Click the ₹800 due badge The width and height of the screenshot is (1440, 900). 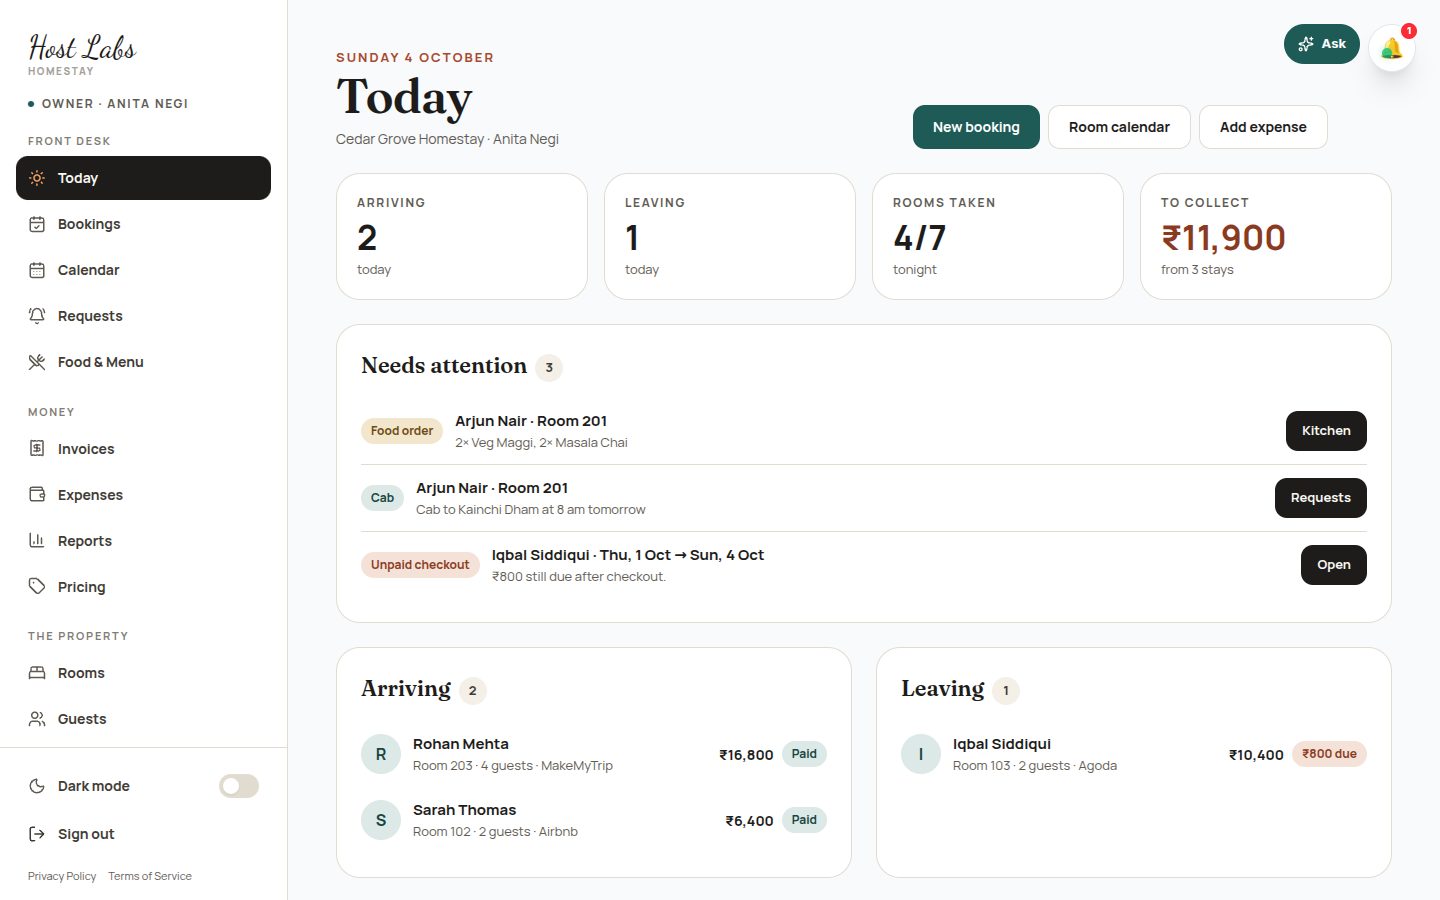1329,754
